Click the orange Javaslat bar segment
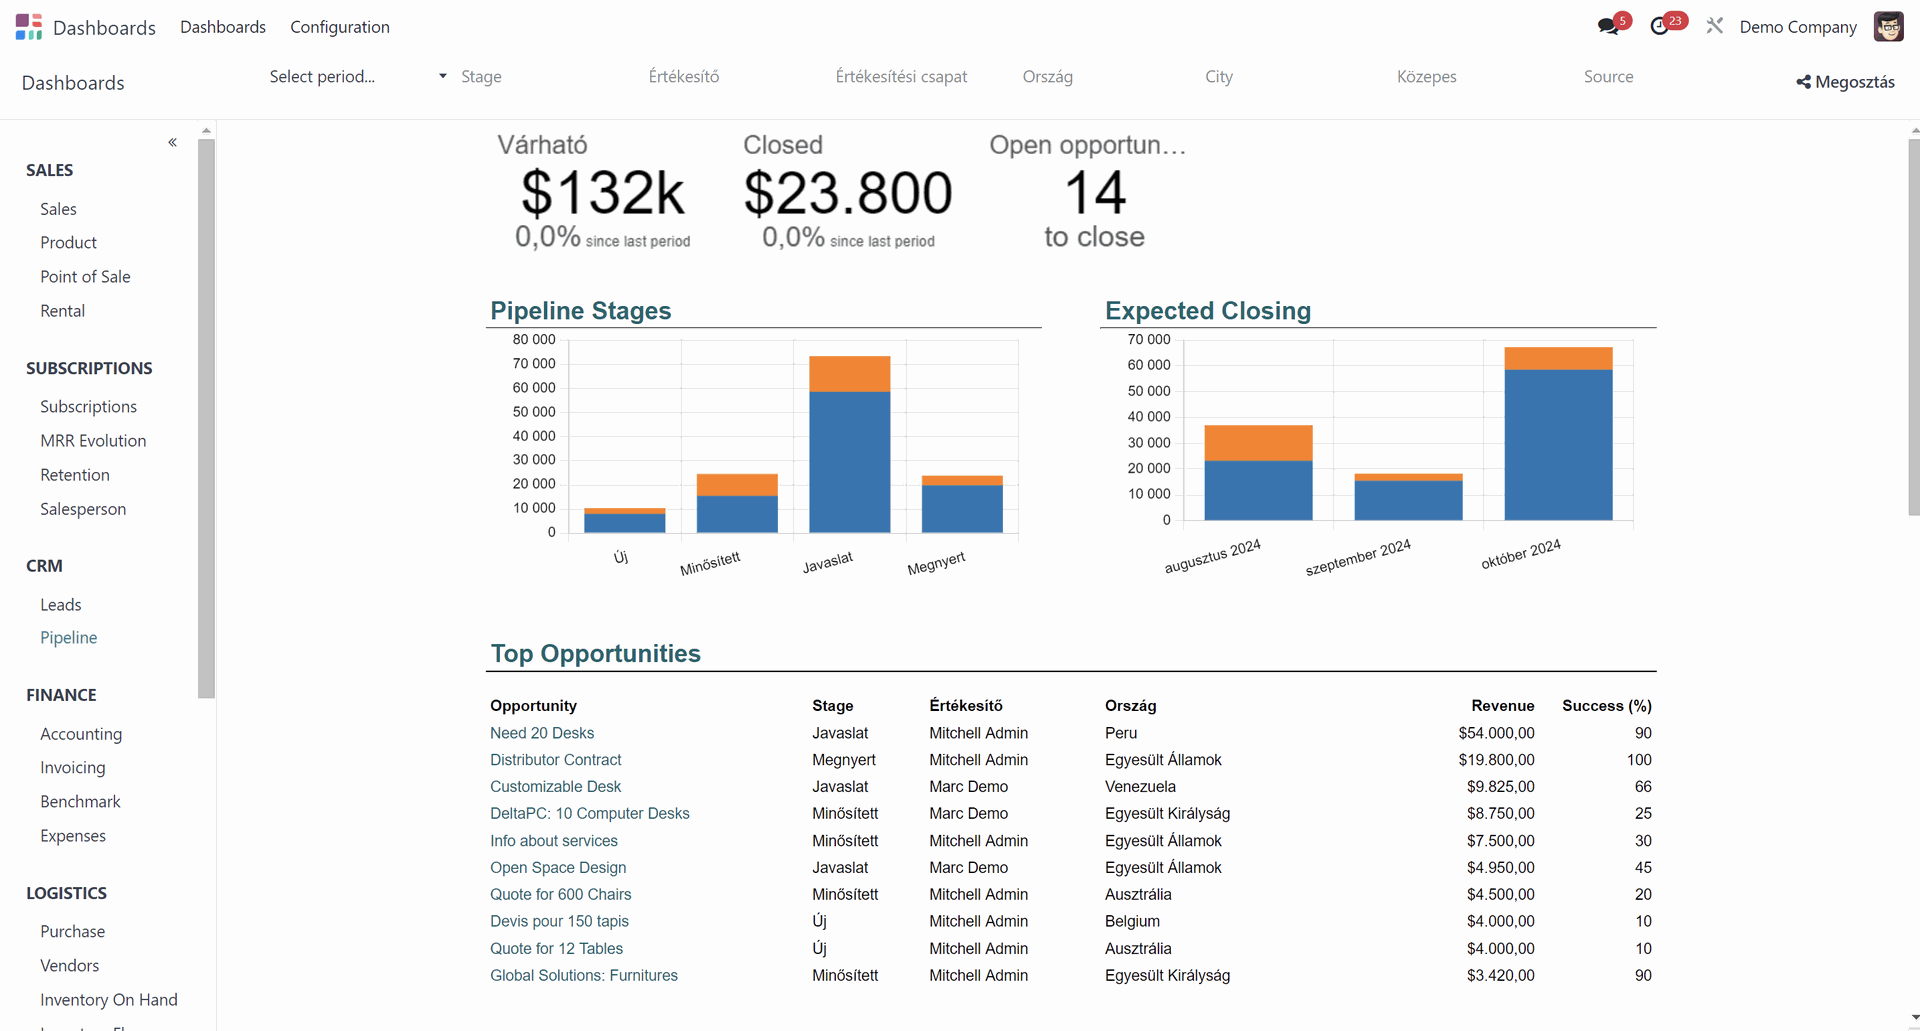 coord(849,374)
